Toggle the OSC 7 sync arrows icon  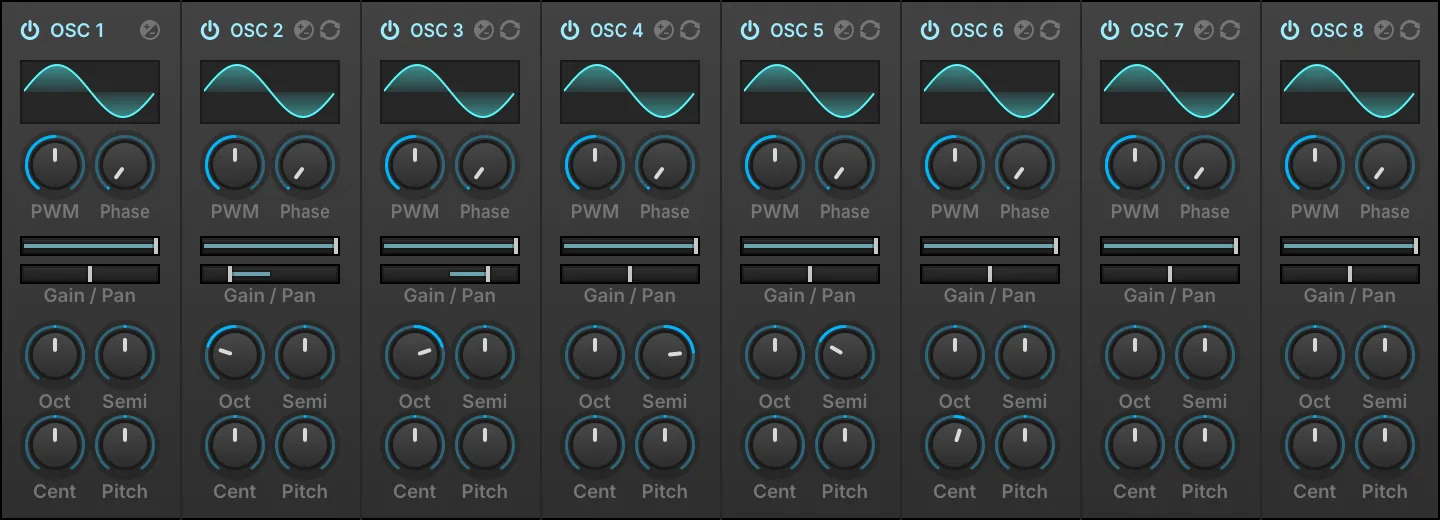[1230, 31]
